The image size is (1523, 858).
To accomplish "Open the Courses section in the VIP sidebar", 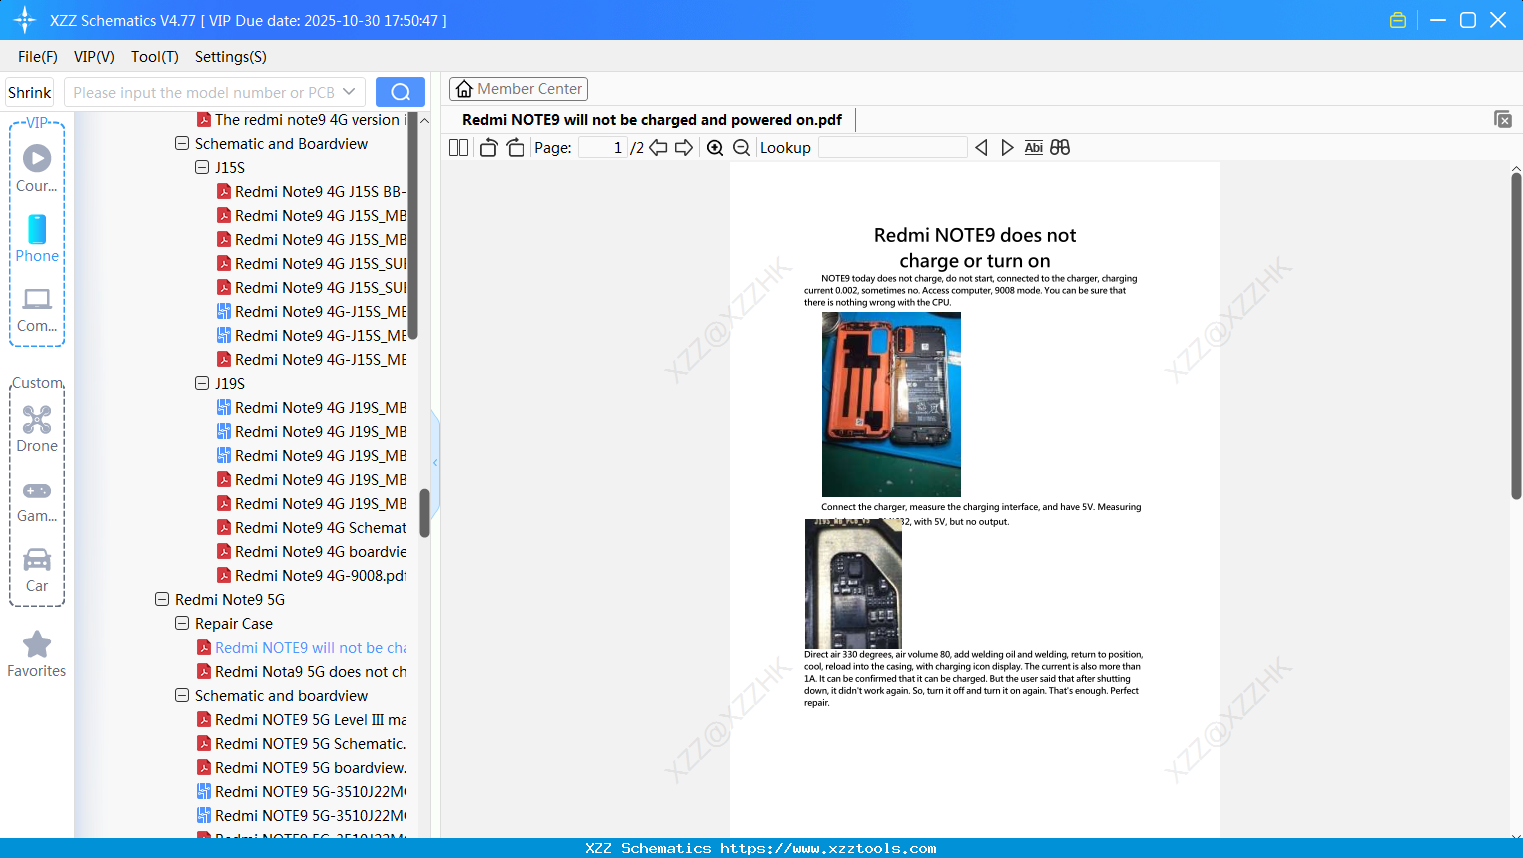I will [x=37, y=168].
